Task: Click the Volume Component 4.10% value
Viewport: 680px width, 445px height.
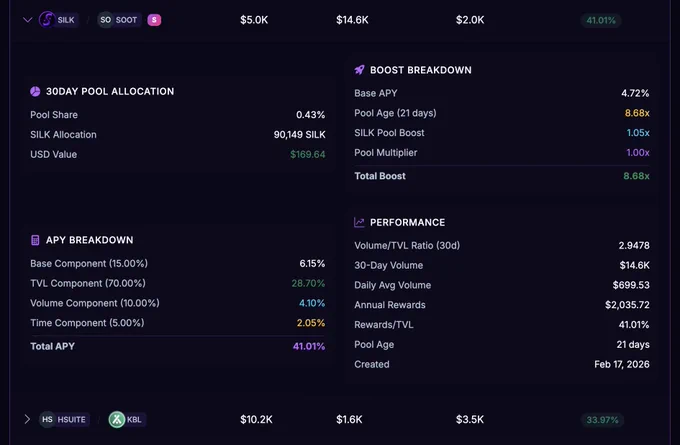Action: coord(312,303)
